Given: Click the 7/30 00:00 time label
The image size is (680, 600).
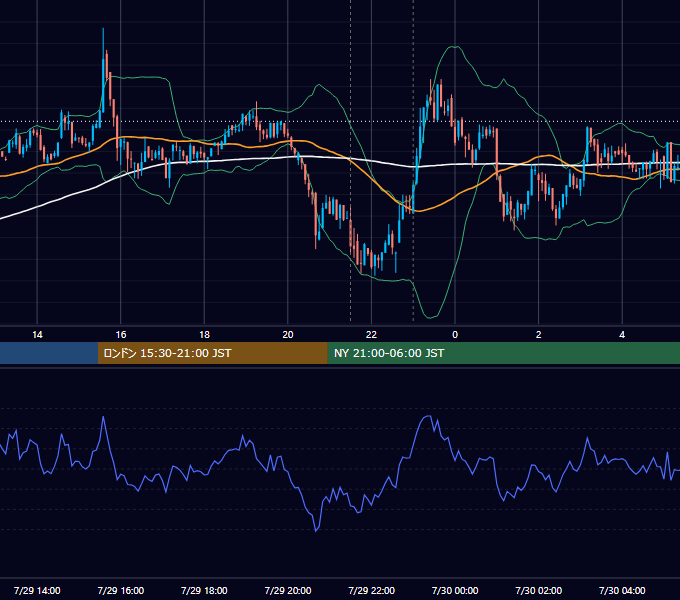Looking at the screenshot, I should click(455, 590).
